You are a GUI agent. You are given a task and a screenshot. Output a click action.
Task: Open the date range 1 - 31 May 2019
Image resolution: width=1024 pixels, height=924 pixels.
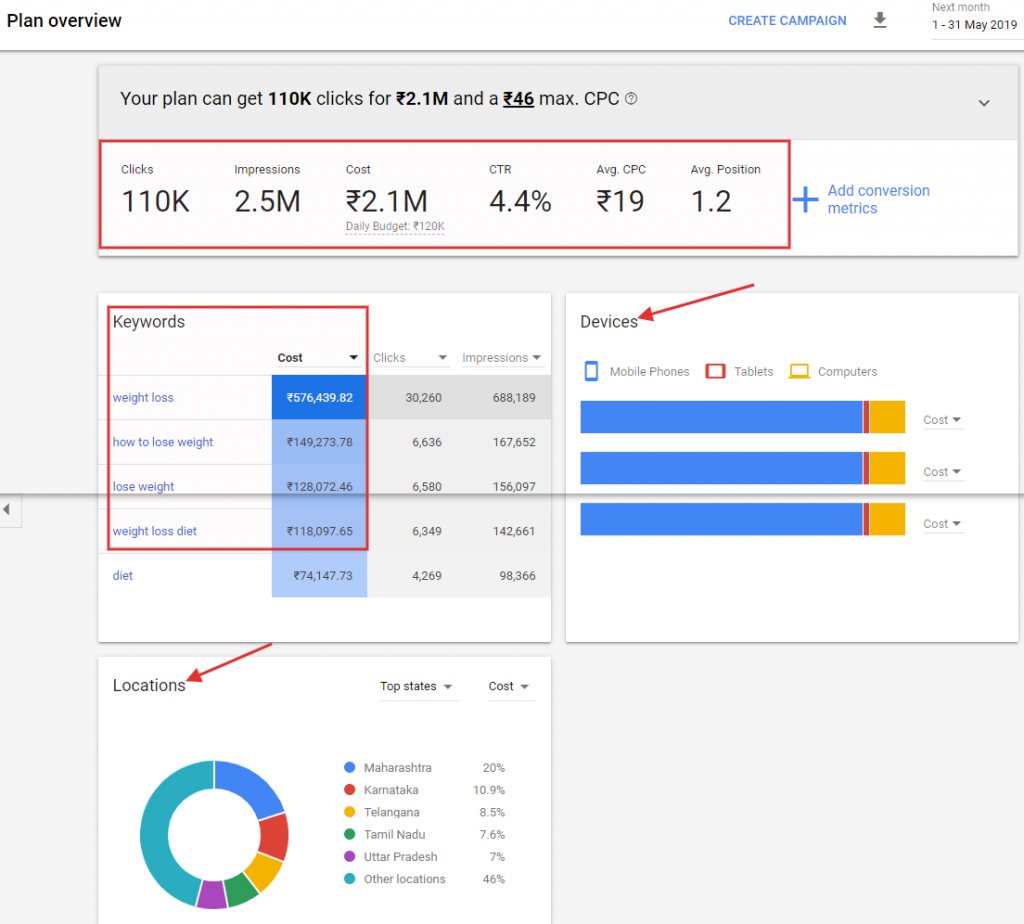[x=974, y=25]
